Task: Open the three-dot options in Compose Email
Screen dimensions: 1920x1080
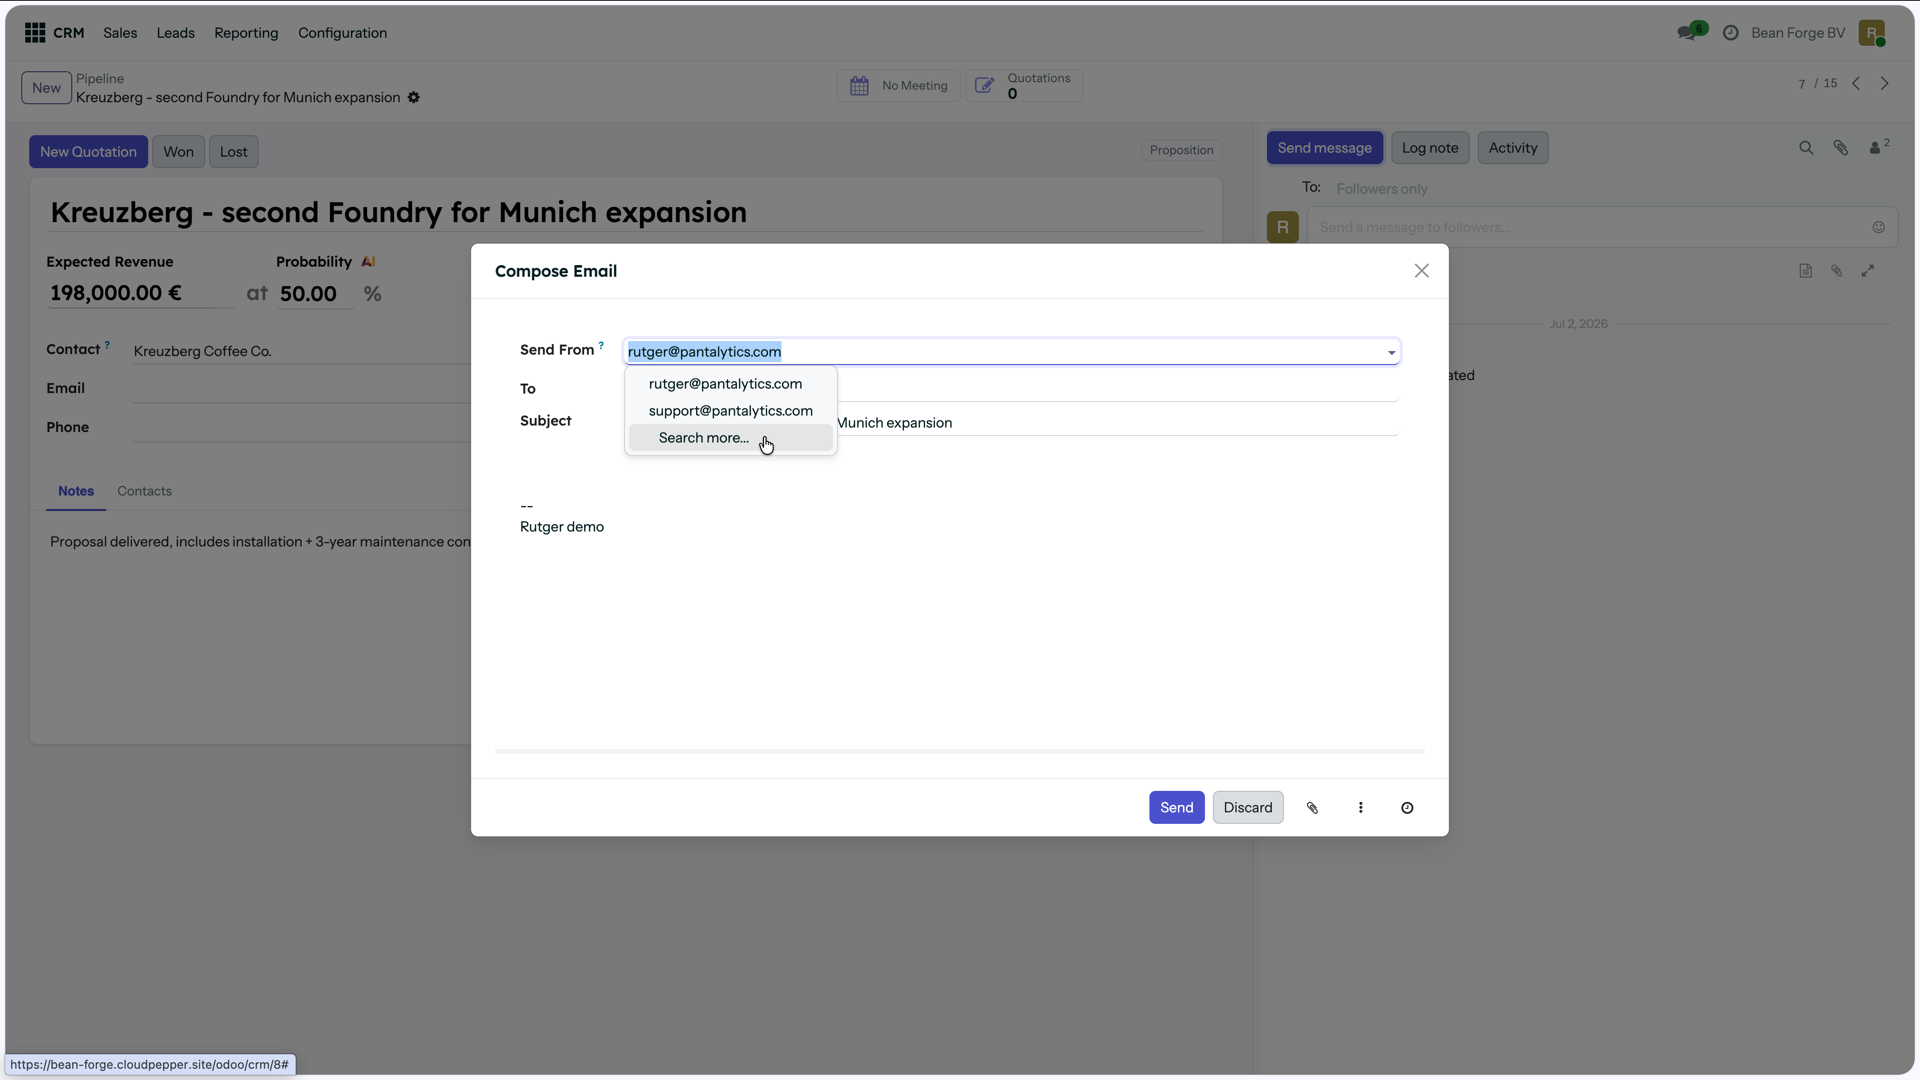Action: coord(1361,808)
